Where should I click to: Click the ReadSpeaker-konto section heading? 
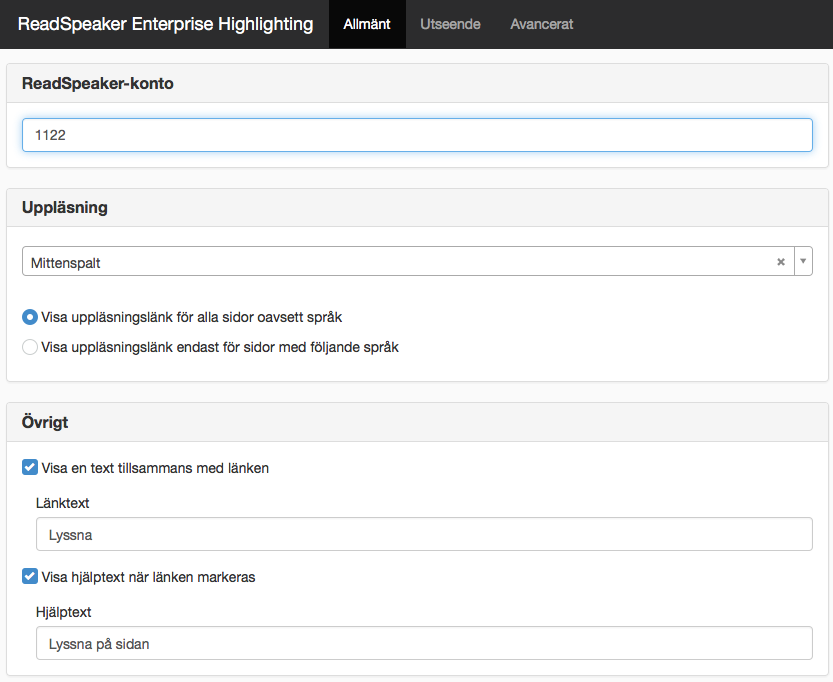click(98, 83)
